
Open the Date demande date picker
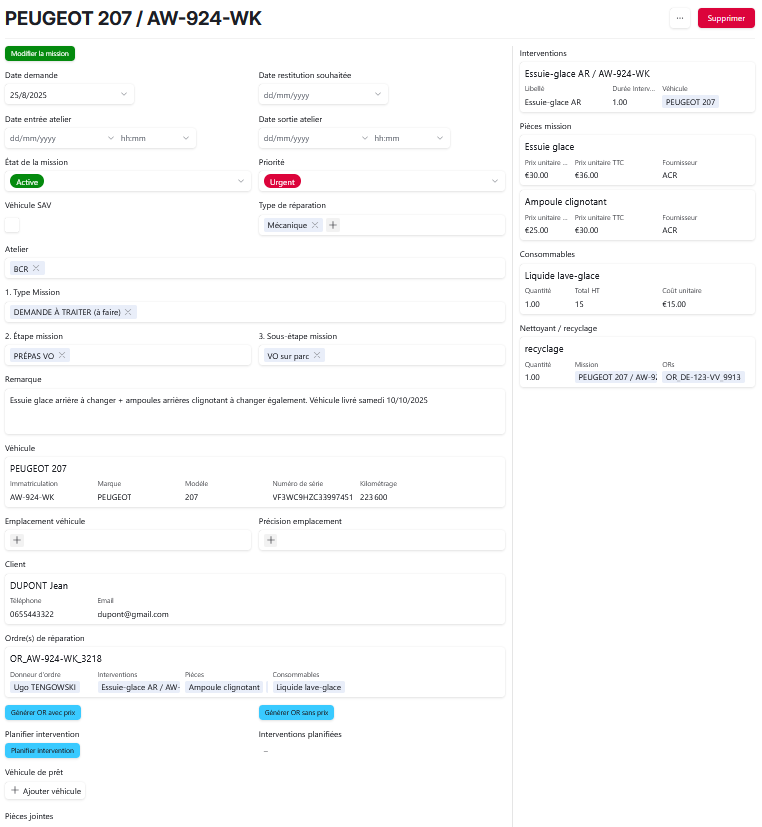click(x=124, y=94)
